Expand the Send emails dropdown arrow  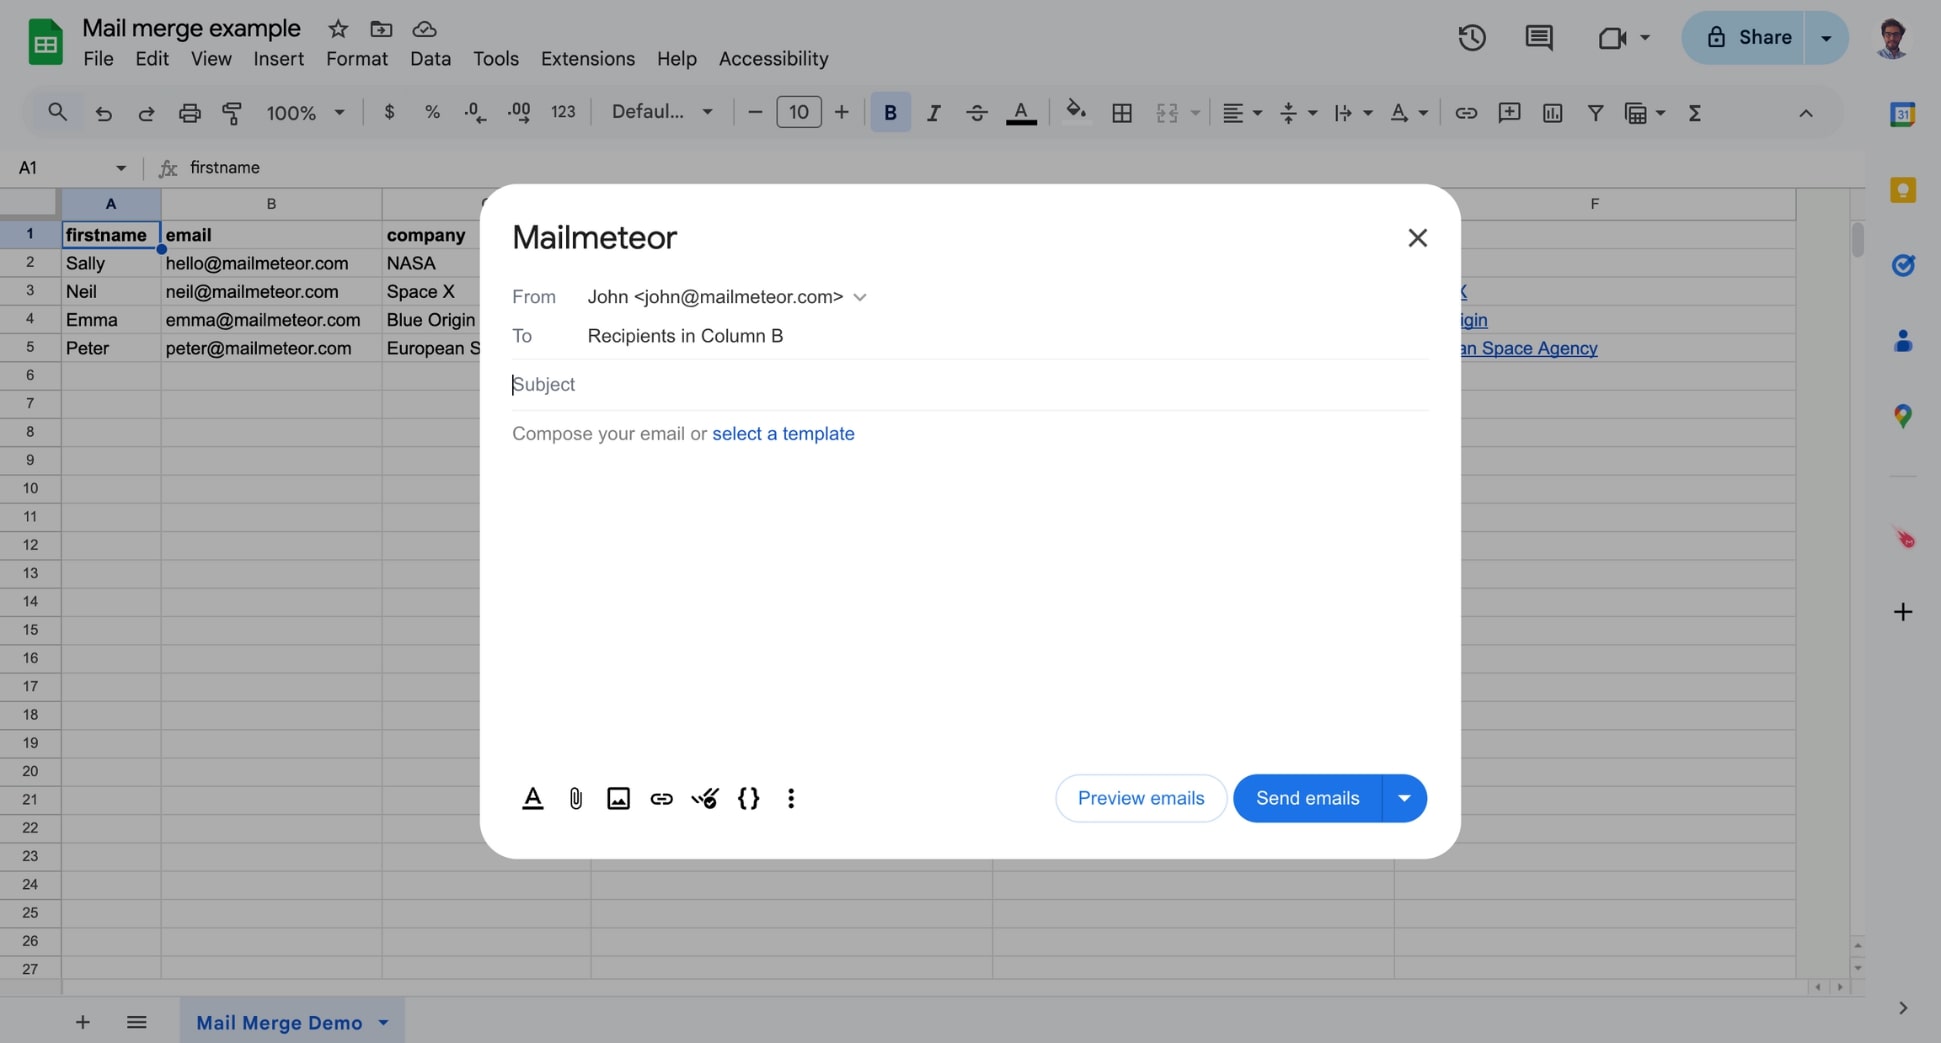tap(1404, 798)
